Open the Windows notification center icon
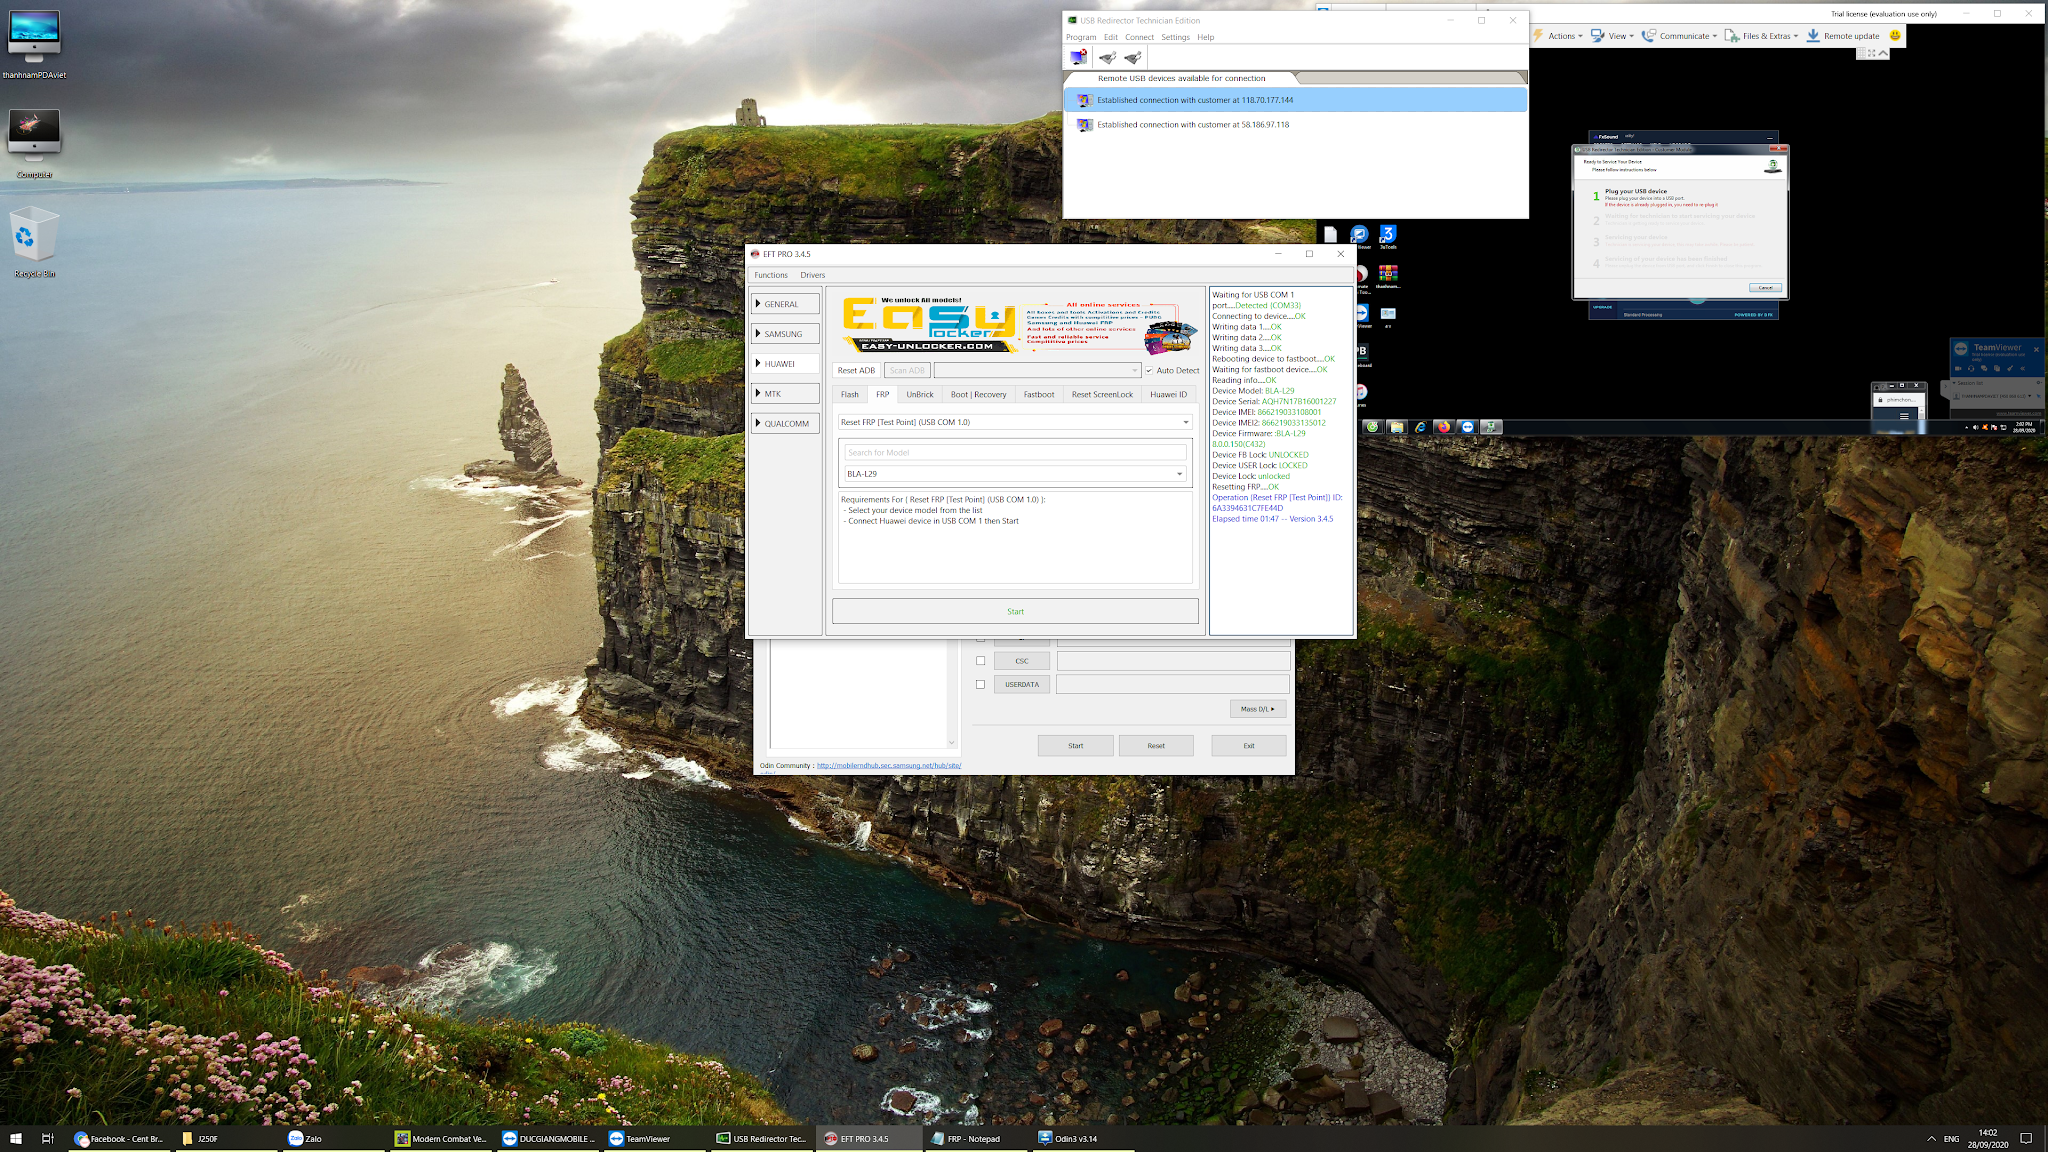 [2026, 1138]
